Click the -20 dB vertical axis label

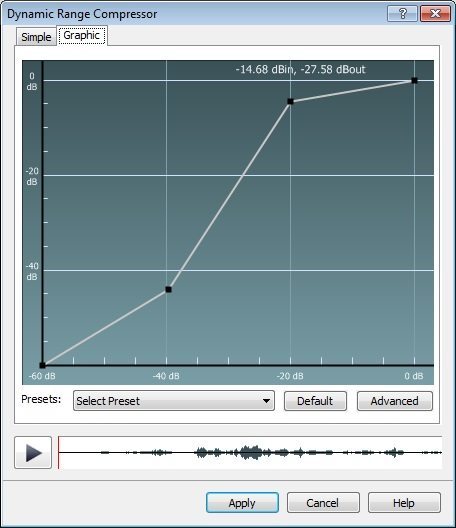(x=32, y=176)
